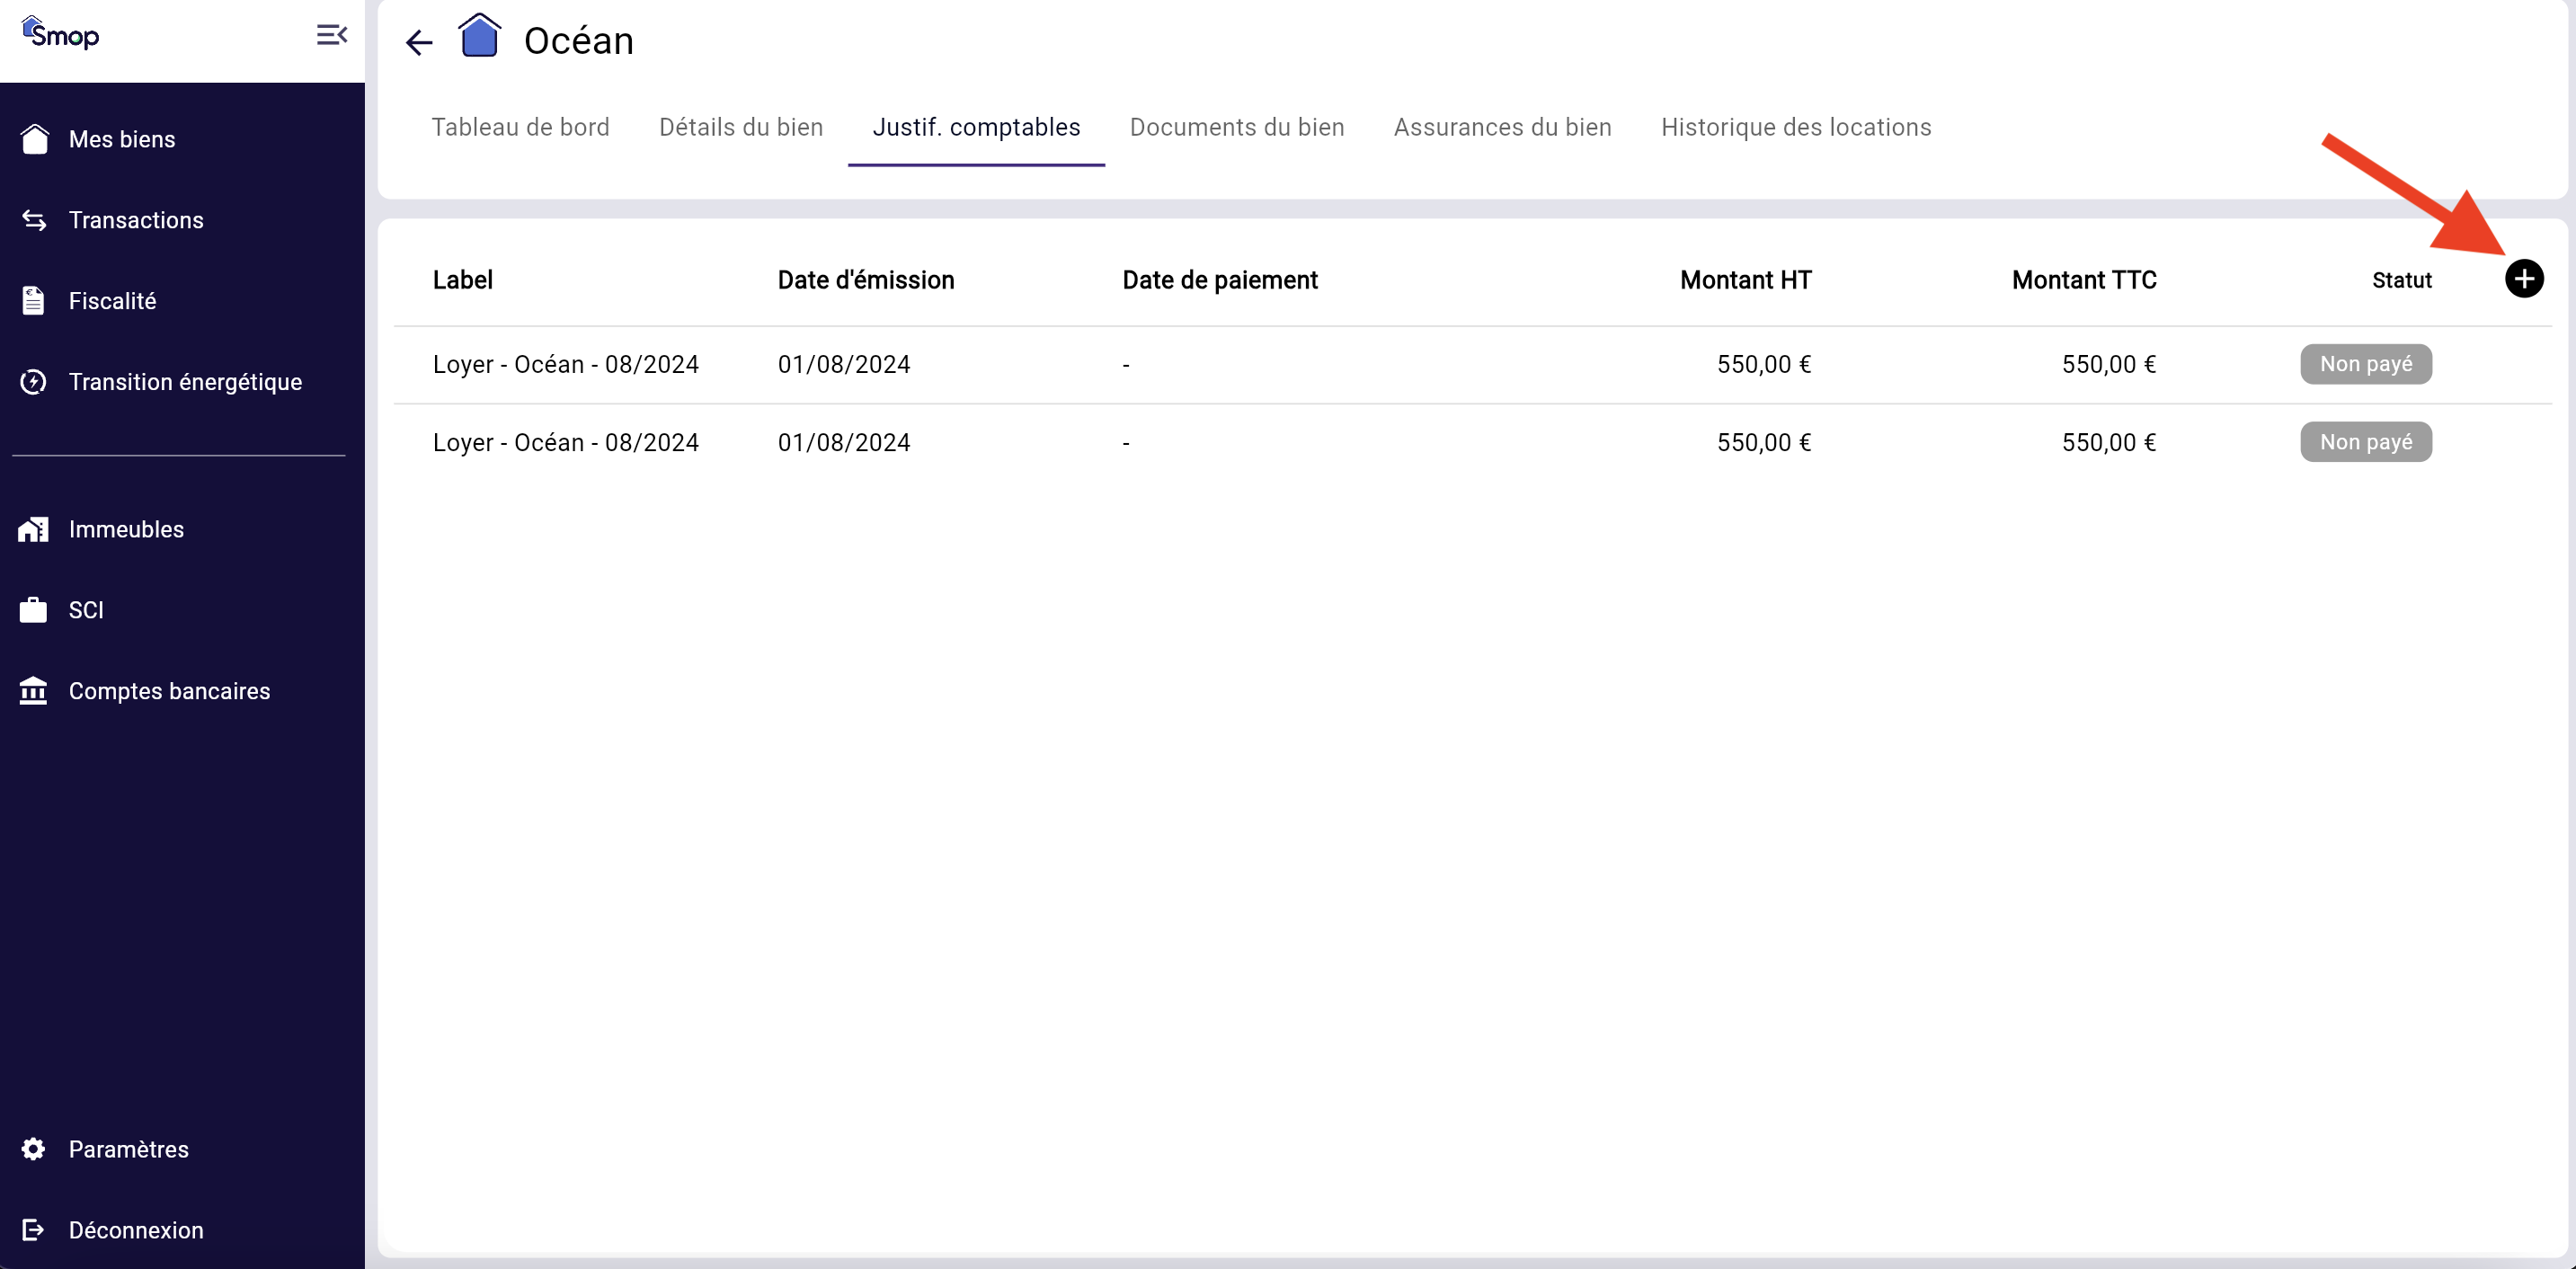Click Déconnexion to log out

[135, 1230]
